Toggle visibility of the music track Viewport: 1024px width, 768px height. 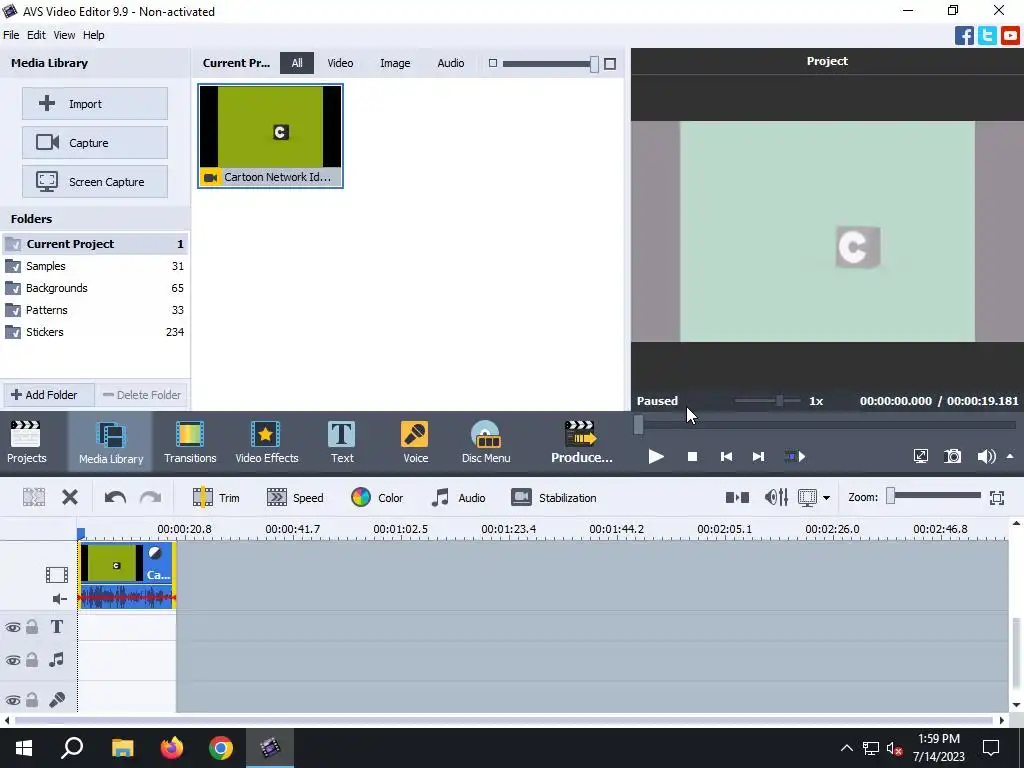[x=12, y=660]
